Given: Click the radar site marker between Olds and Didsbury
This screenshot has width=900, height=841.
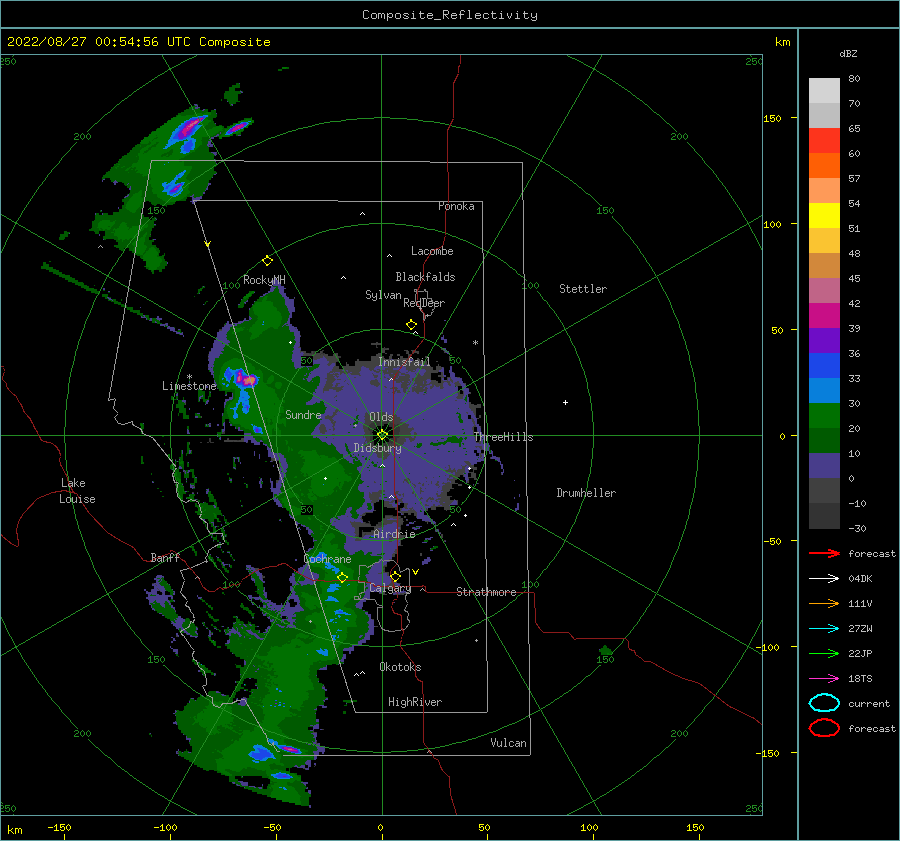Looking at the screenshot, I should 382,435.
